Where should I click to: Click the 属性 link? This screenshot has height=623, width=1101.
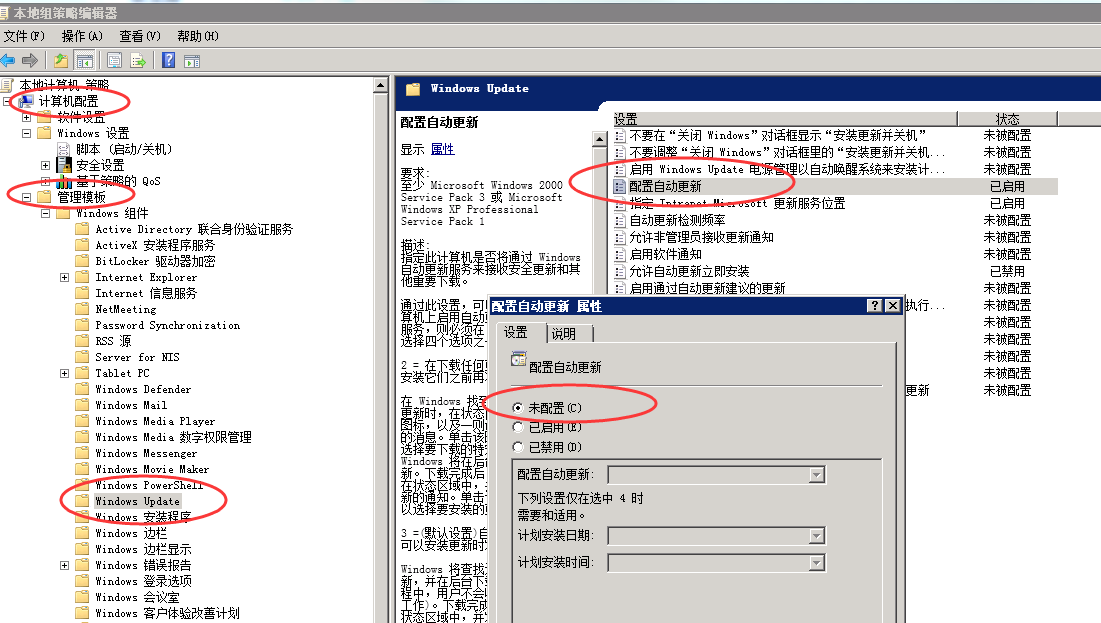(x=442, y=149)
